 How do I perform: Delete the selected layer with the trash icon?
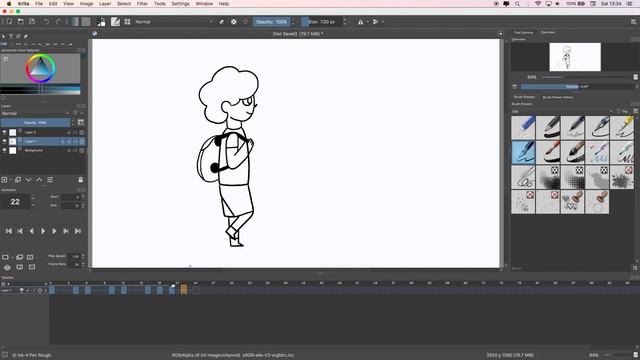pos(80,180)
